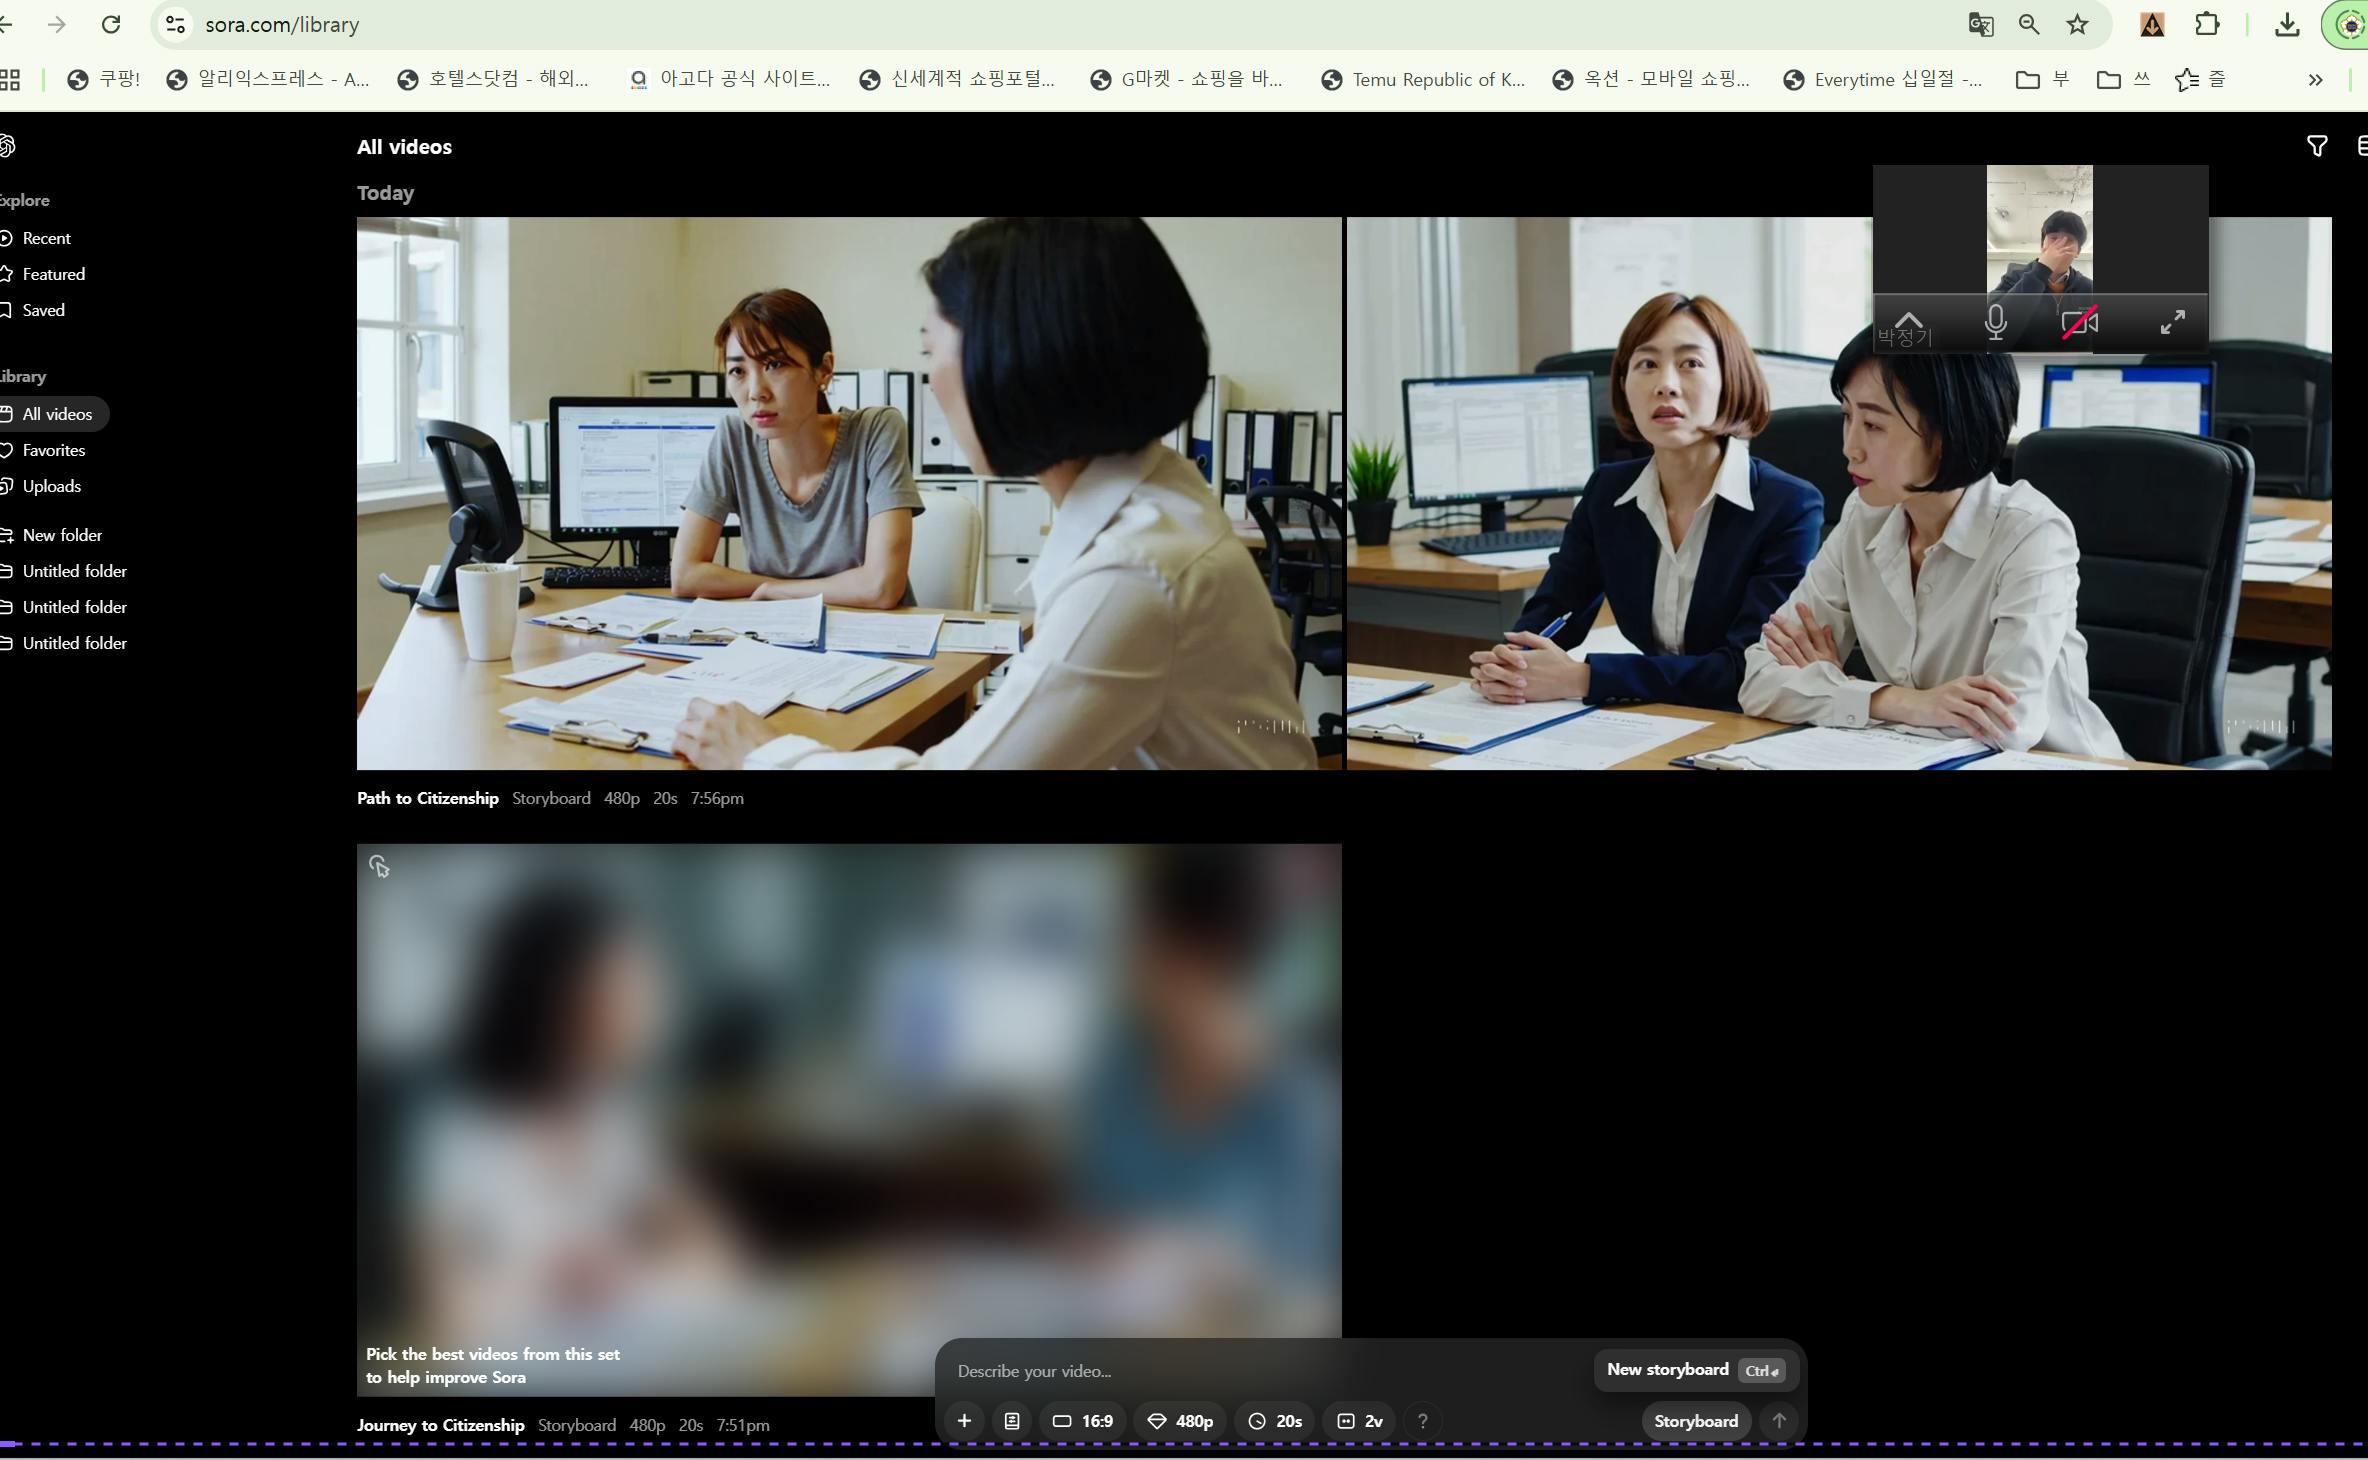Open the 16:9 aspect ratio dropdown
Viewport: 2368px width, 1460px height.
pyautogui.click(x=1083, y=1421)
